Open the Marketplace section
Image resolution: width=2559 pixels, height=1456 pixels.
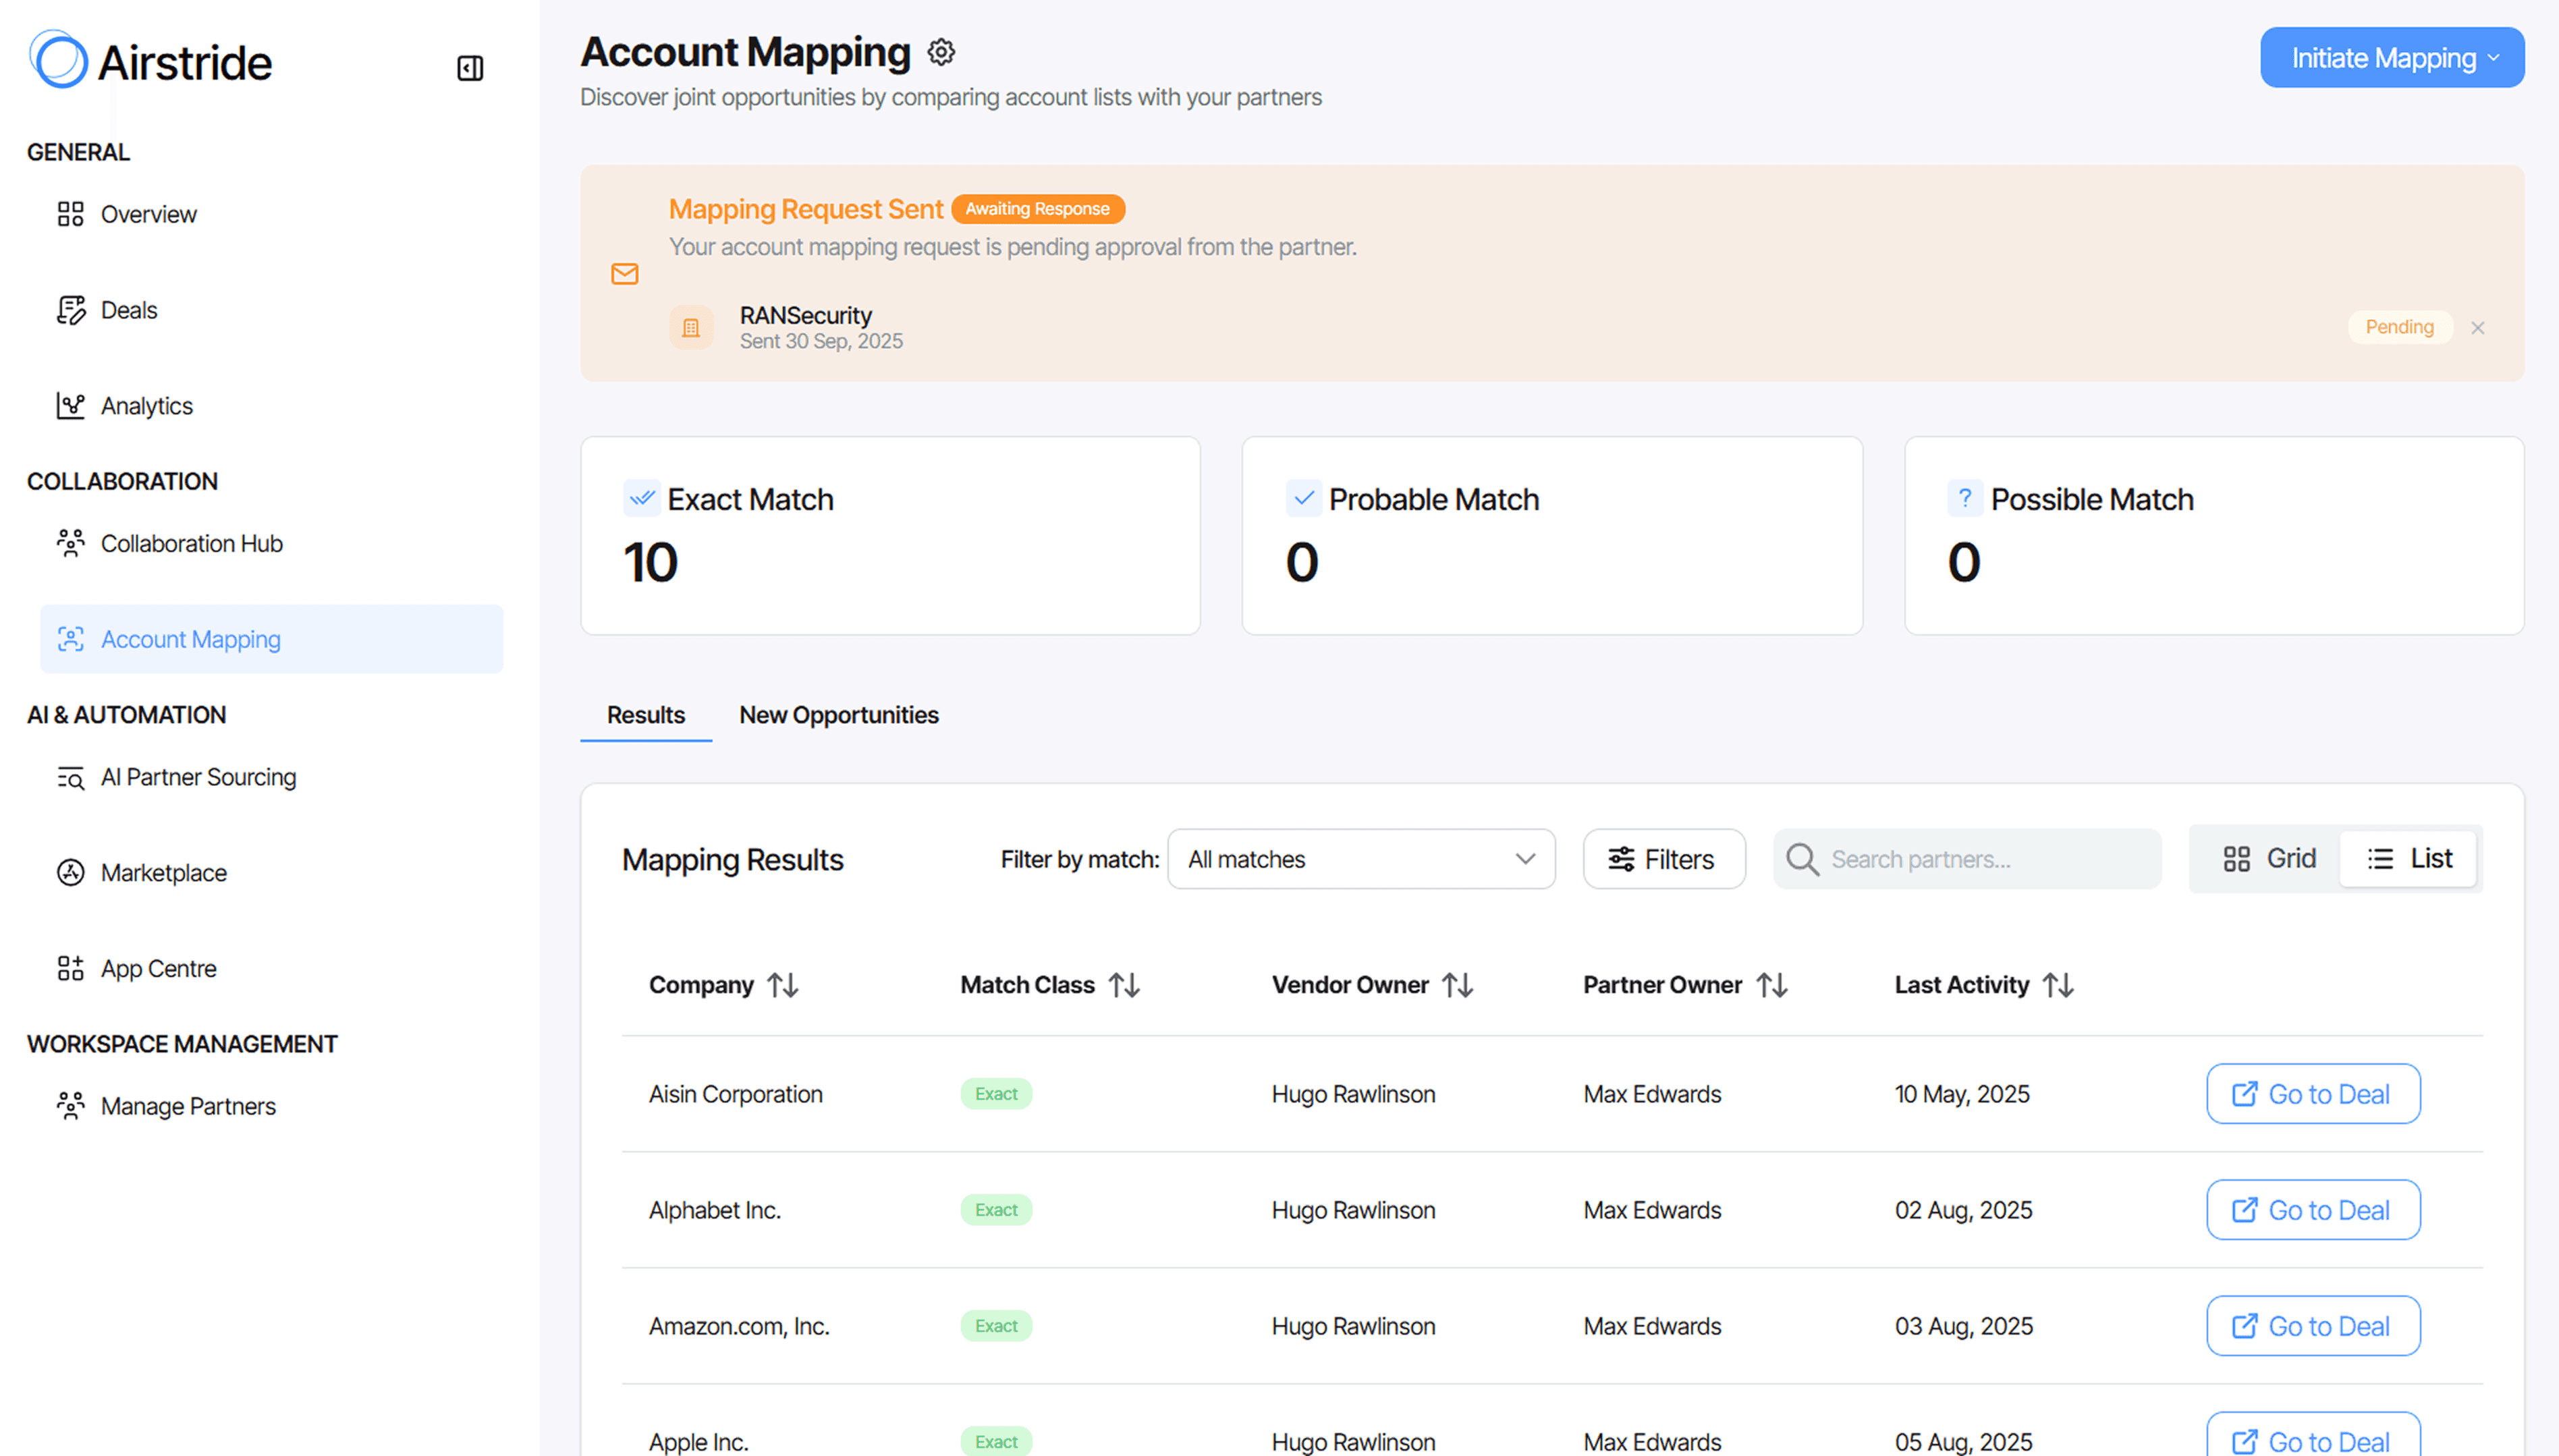click(x=163, y=873)
